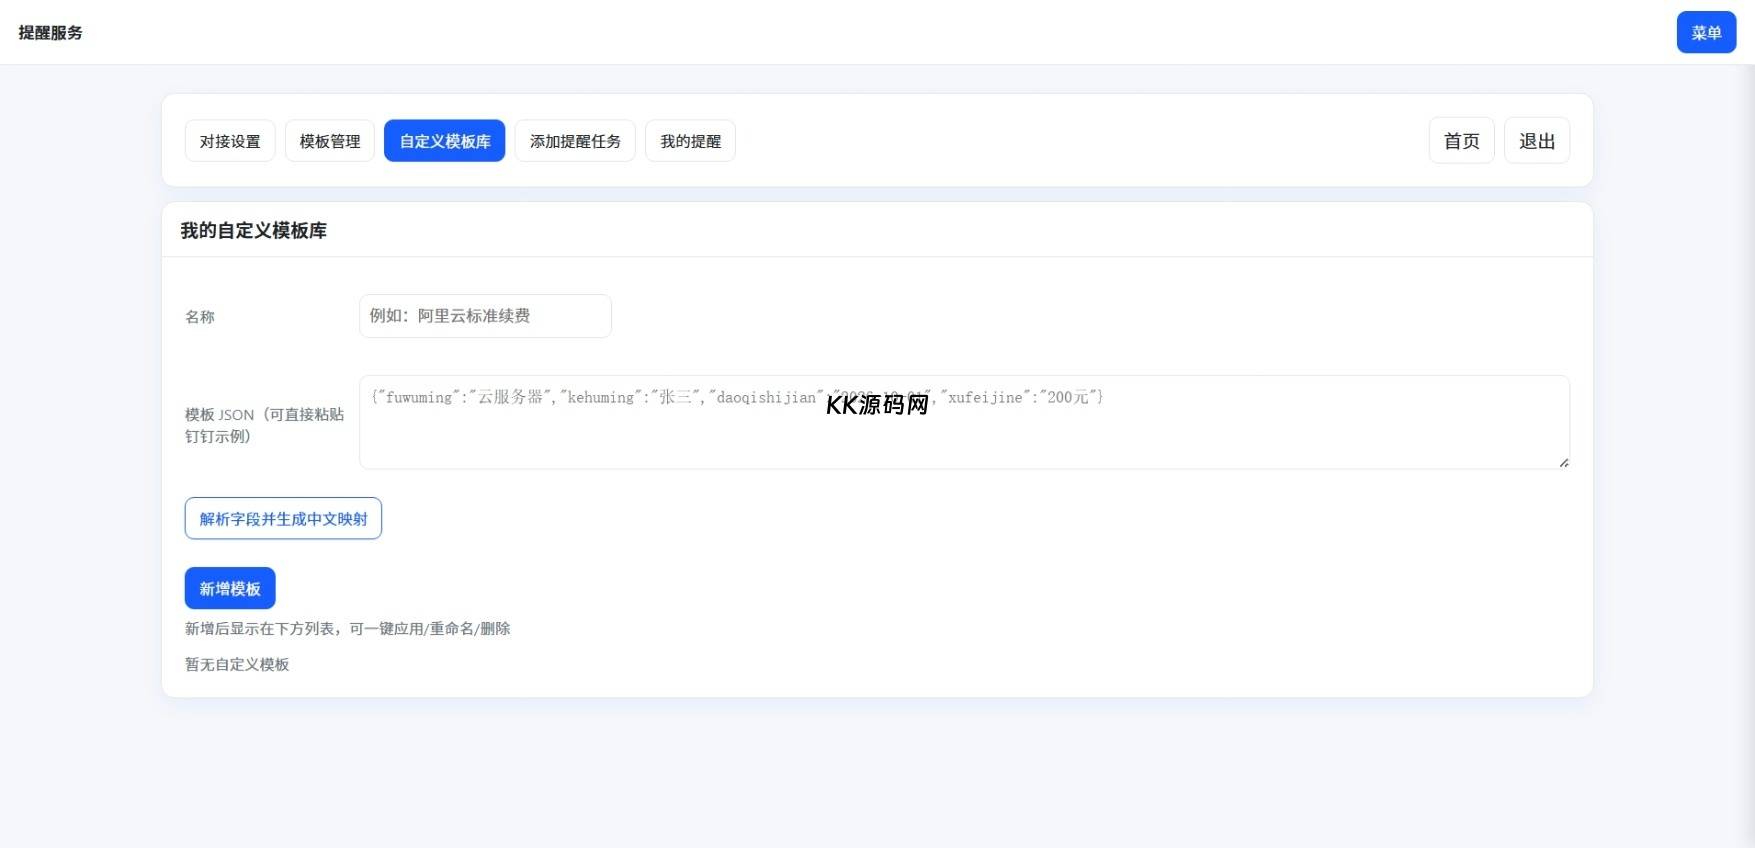Open the 我的提醒 tab
Image resolution: width=1755 pixels, height=848 pixels.
pyautogui.click(x=690, y=141)
